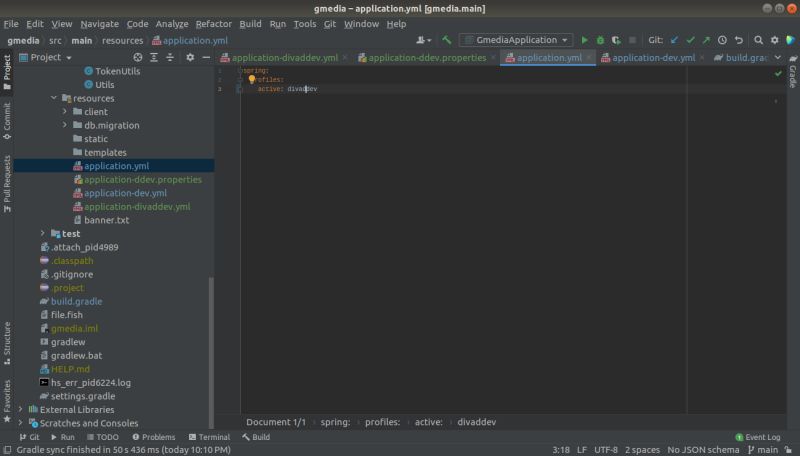800x456 pixels.
Task: Switch to build.gradle tab
Action: point(741,58)
